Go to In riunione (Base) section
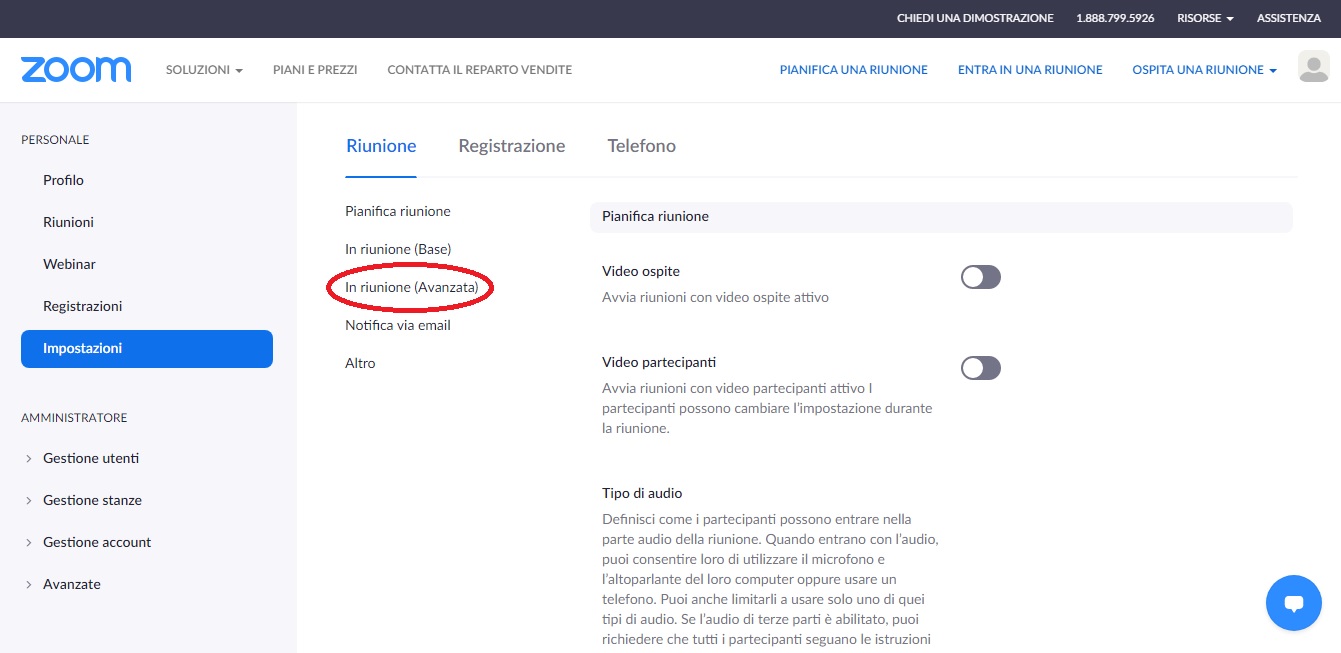 coord(398,249)
